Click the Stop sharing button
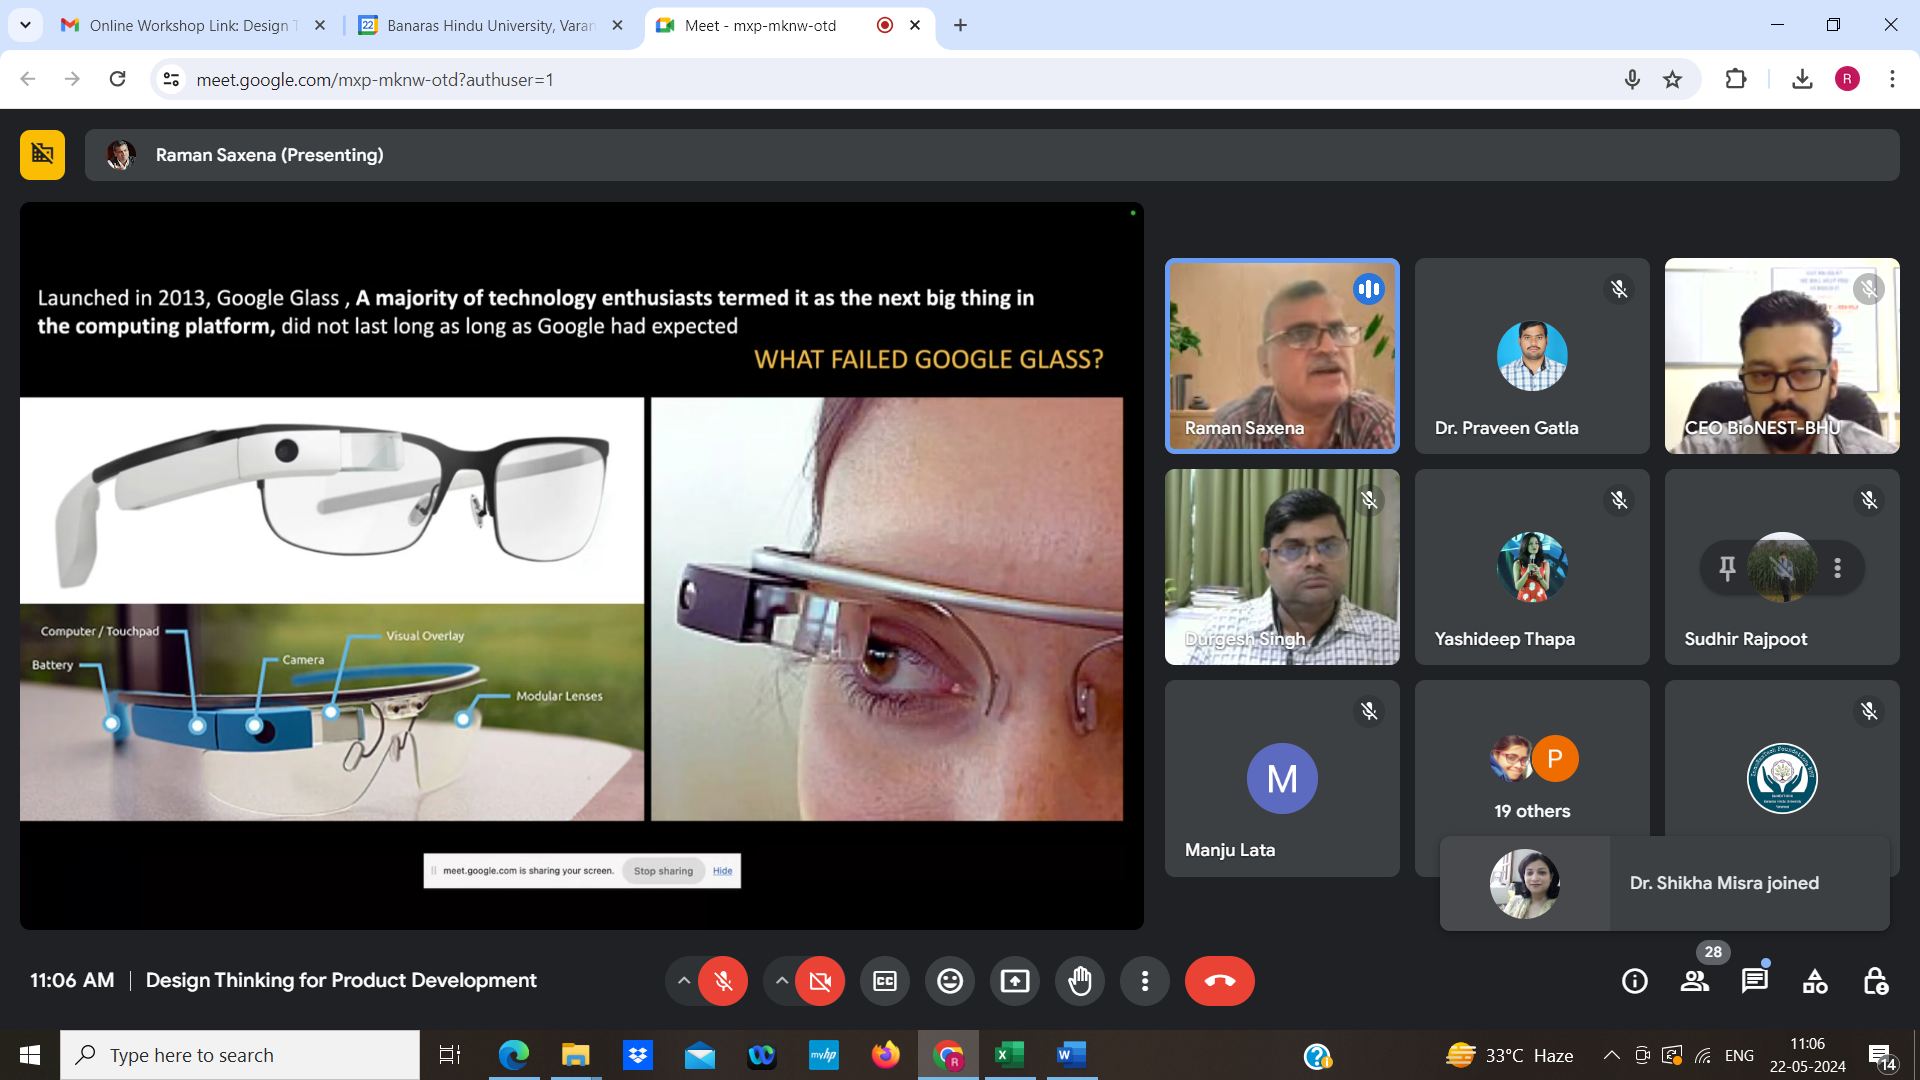Viewport: 1920px width, 1080px height. point(663,871)
